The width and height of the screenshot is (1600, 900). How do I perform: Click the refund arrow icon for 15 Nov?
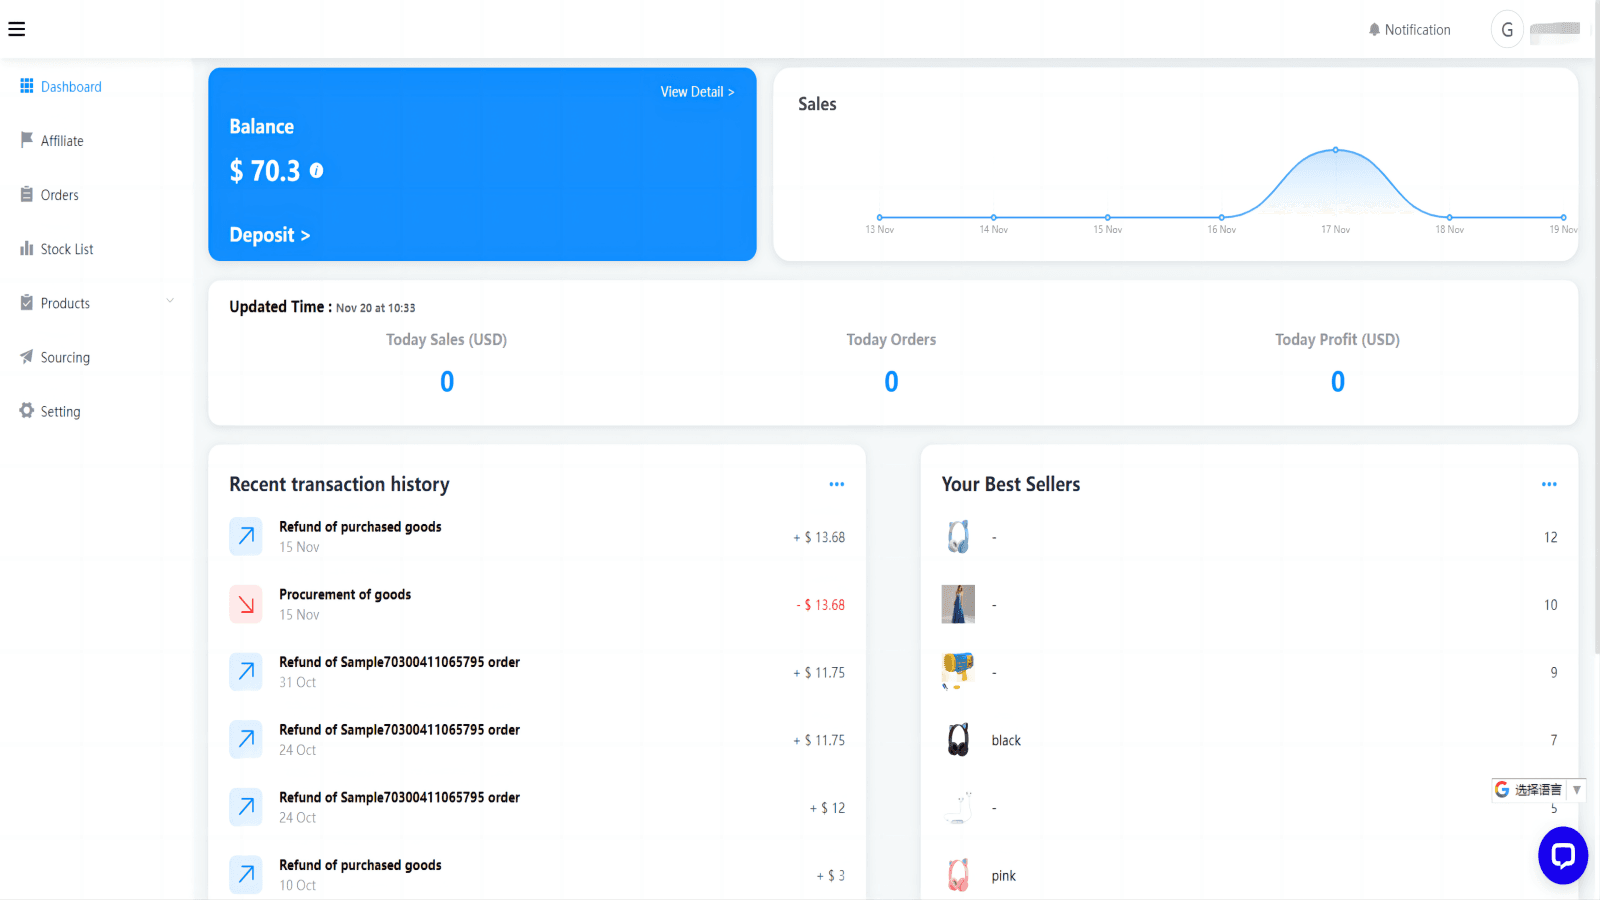coord(245,536)
